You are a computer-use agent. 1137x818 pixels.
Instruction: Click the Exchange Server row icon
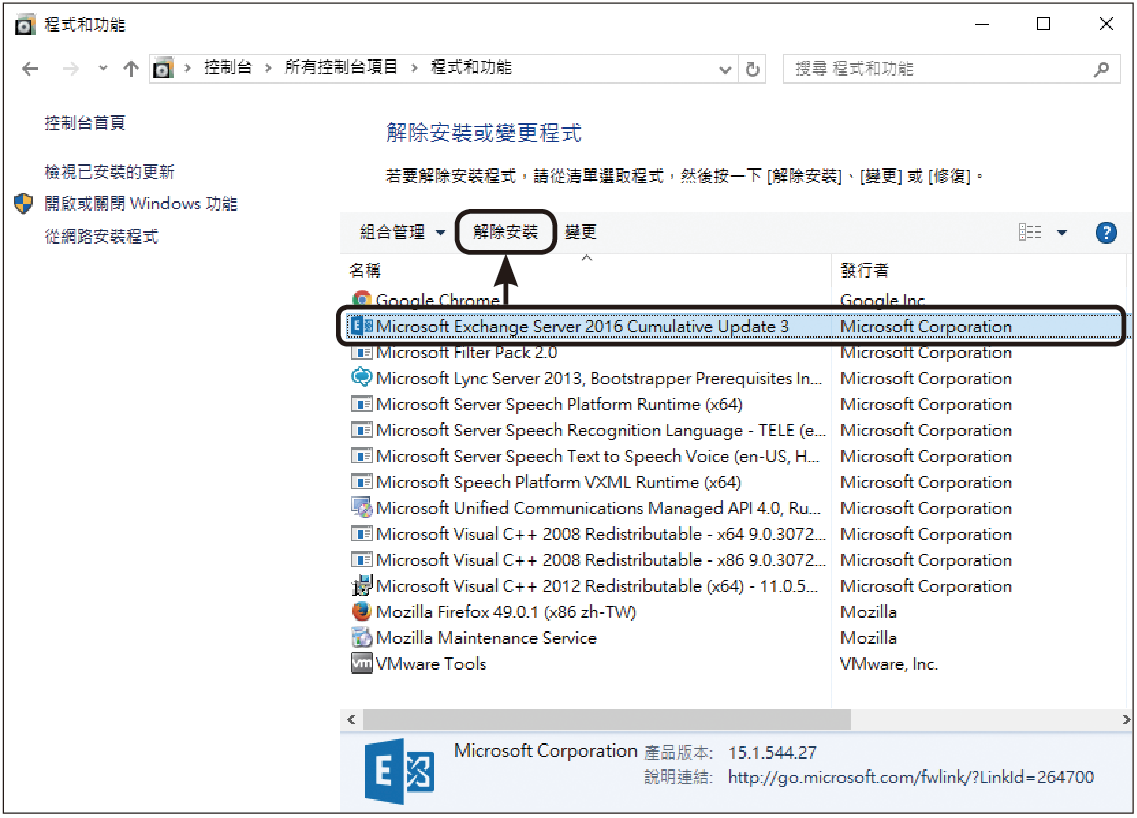pyautogui.click(x=361, y=326)
